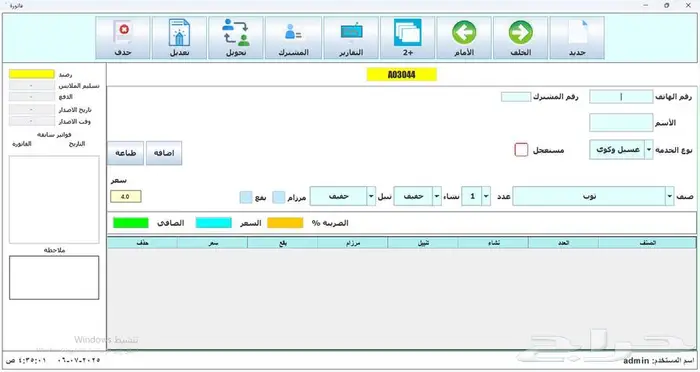
Task: Click the green الصافى net box
Action: point(131,223)
